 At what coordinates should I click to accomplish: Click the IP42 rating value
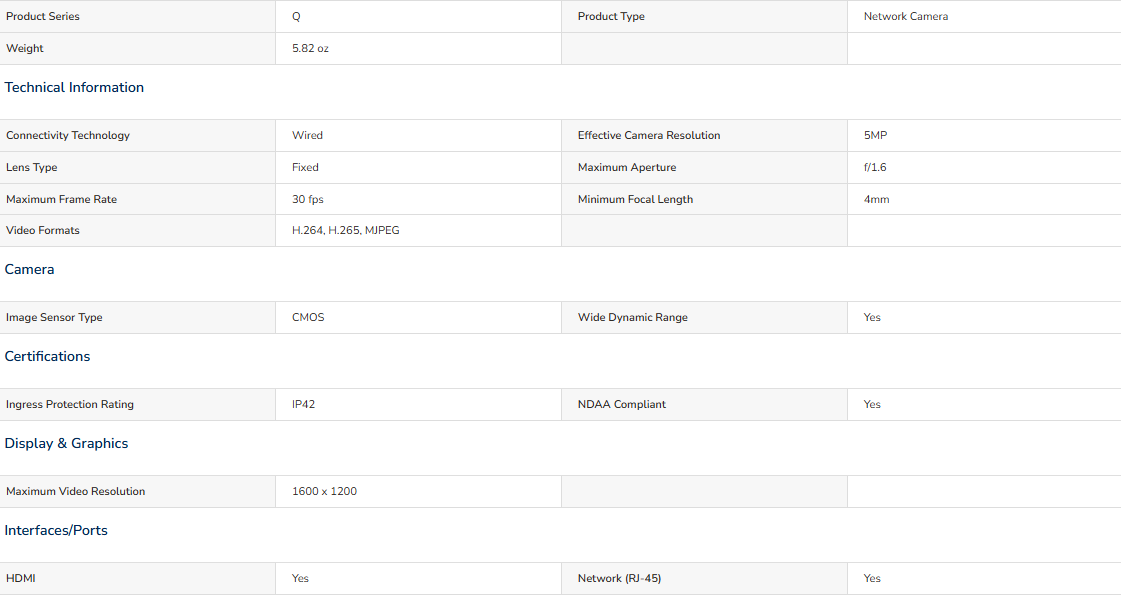pyautogui.click(x=303, y=404)
